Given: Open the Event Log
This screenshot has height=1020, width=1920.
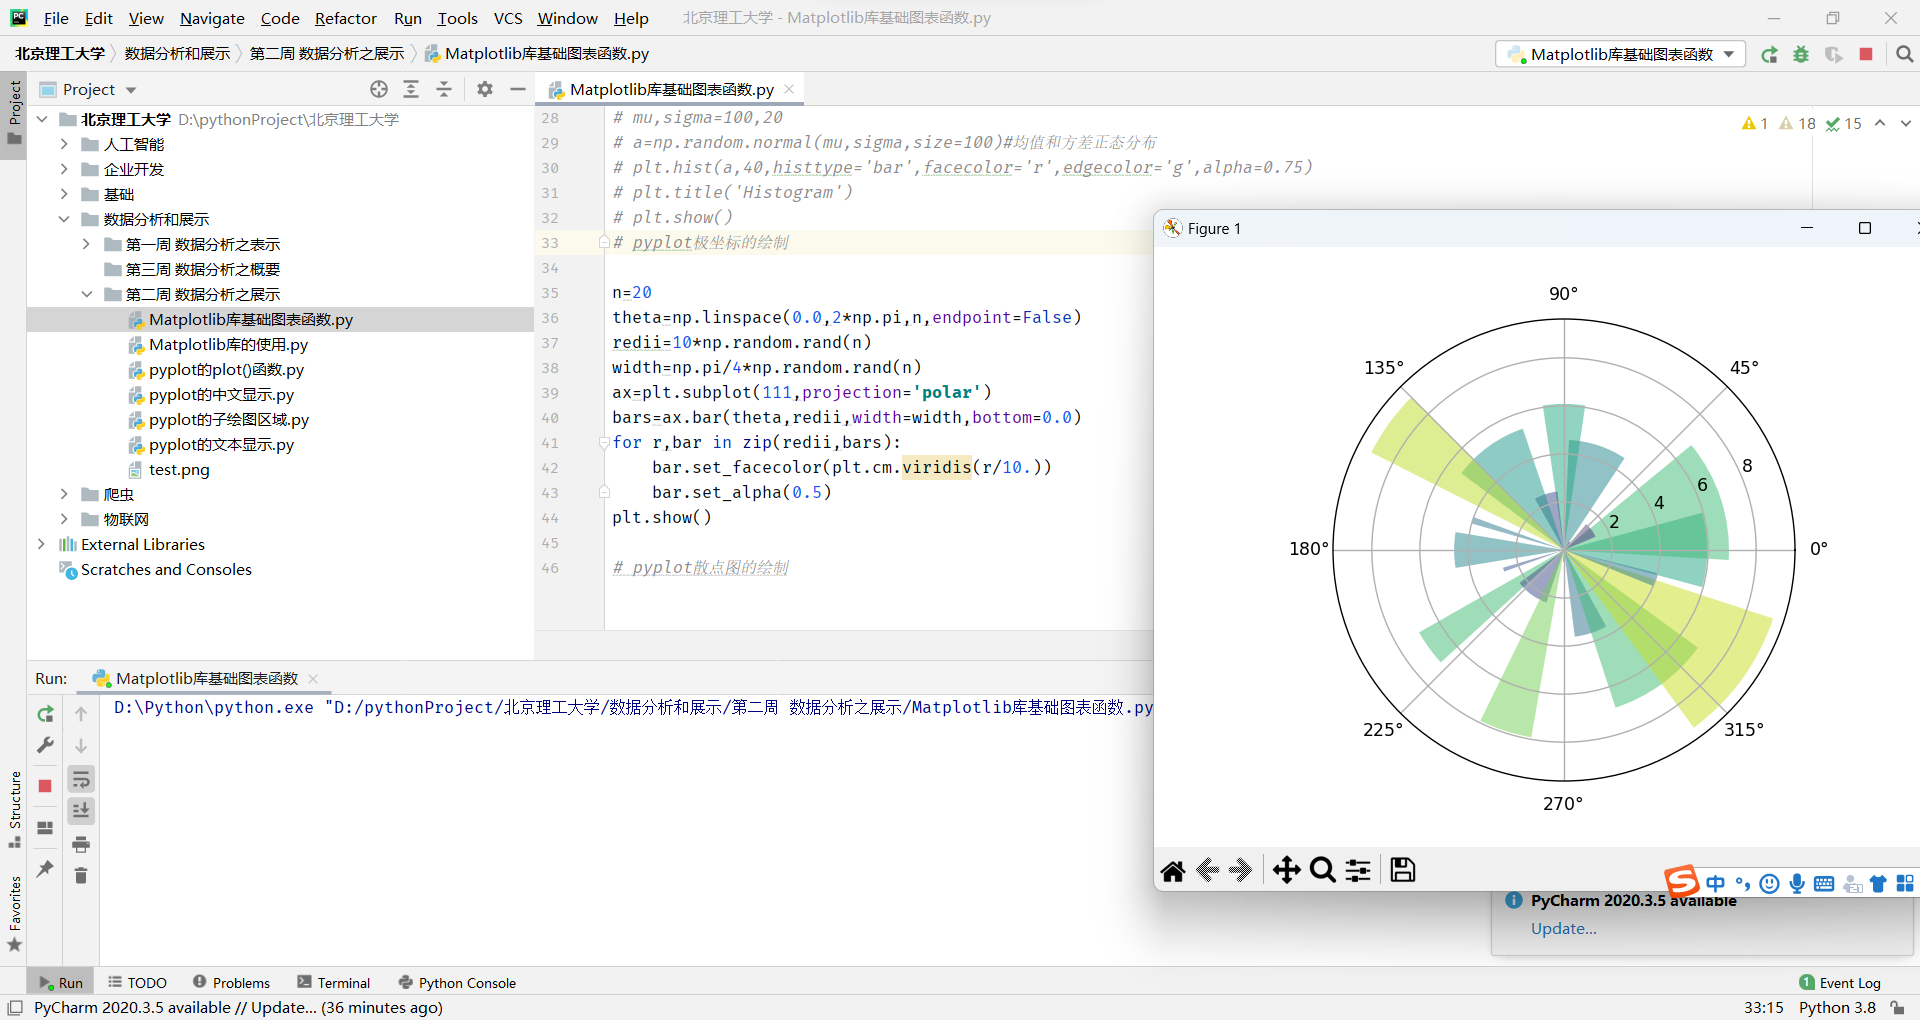Looking at the screenshot, I should click(1840, 983).
